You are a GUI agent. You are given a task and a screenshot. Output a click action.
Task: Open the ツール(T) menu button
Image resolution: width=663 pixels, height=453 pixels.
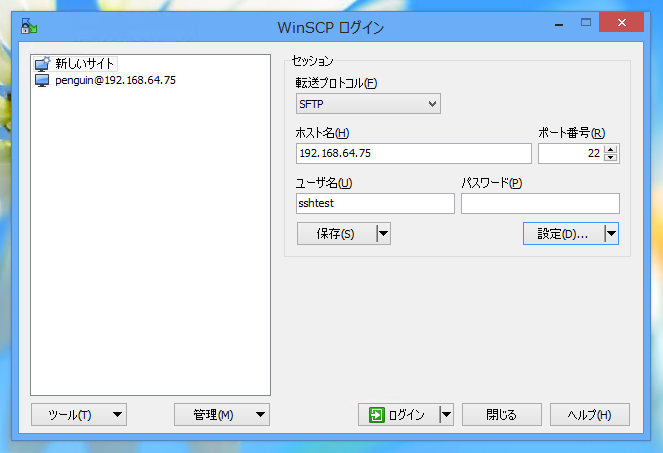coord(79,415)
